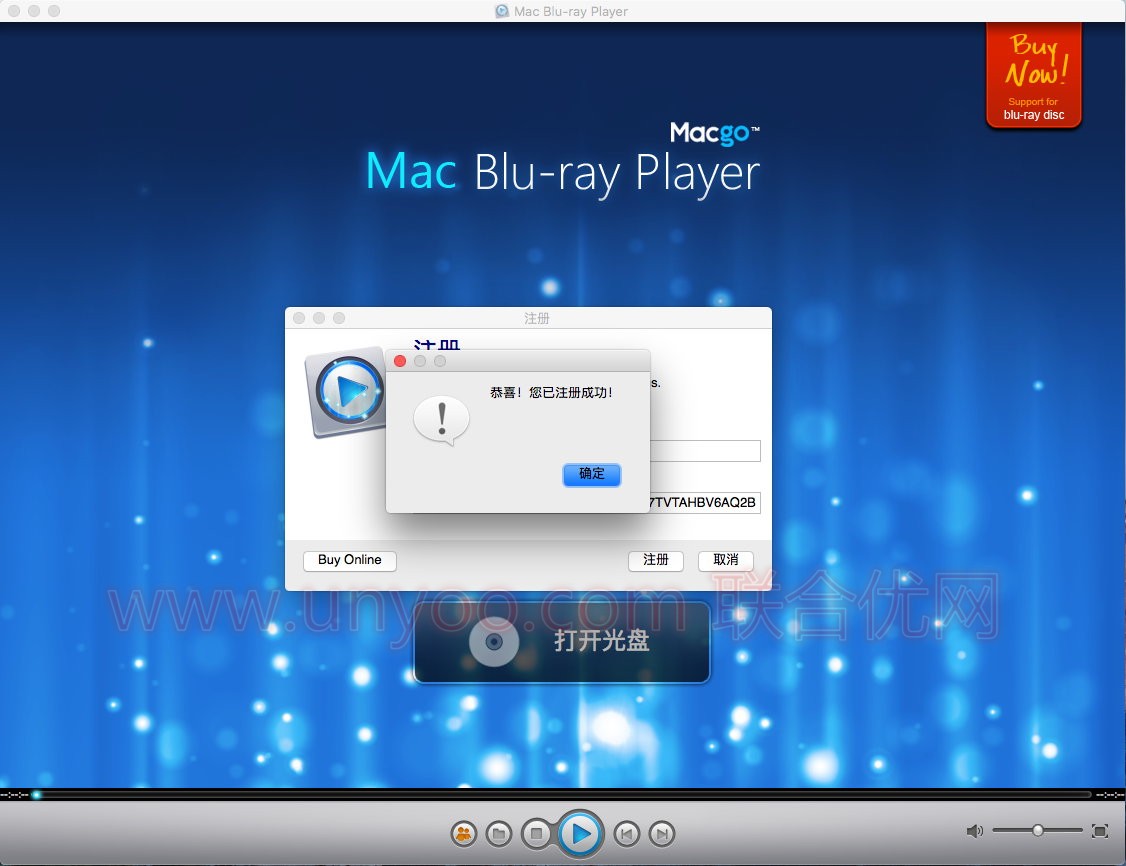Image resolution: width=1126 pixels, height=866 pixels.
Task: Click the 恭喜！您已注册成功！ message text
Action: click(x=552, y=393)
